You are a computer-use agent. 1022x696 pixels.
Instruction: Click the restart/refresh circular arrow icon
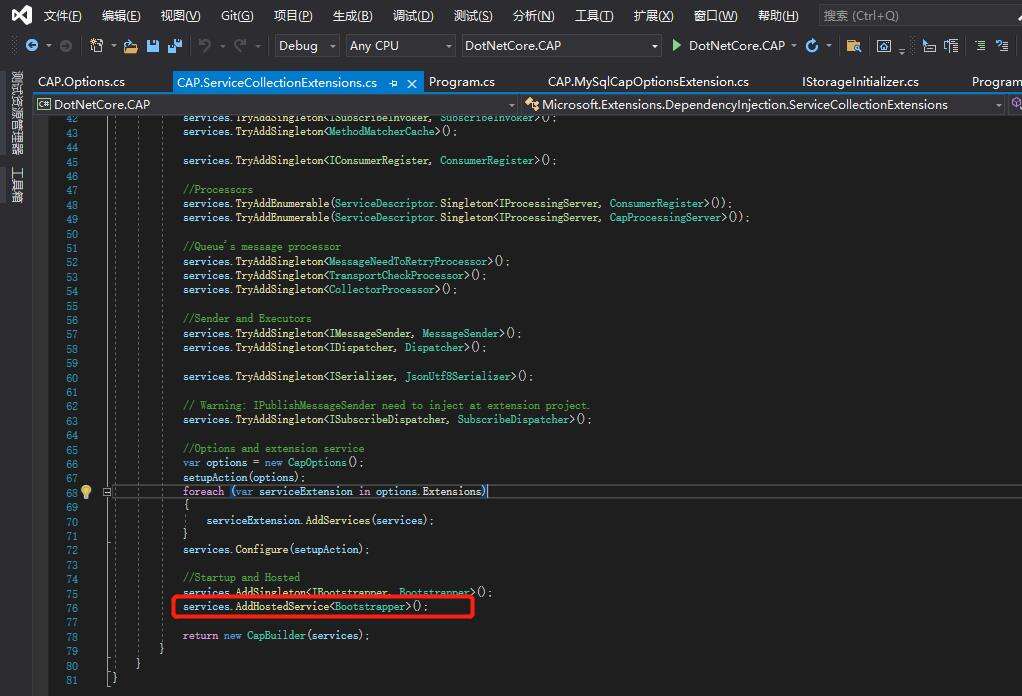[811, 46]
